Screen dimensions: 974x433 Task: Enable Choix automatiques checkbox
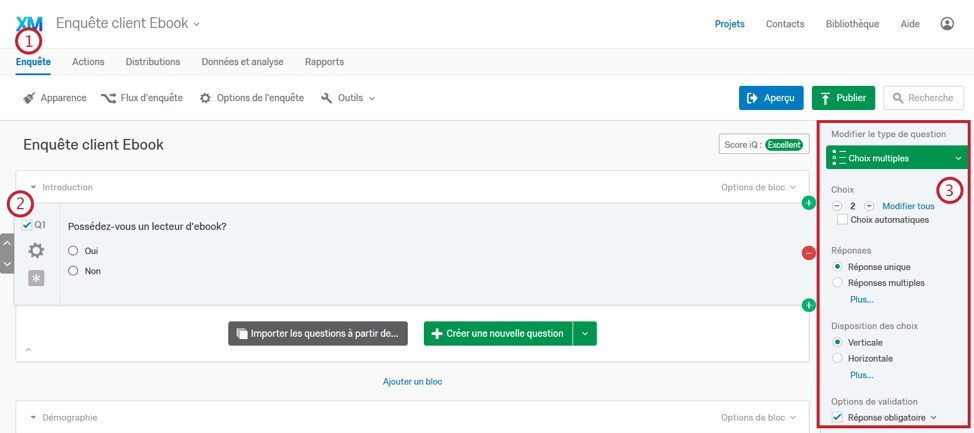point(842,219)
